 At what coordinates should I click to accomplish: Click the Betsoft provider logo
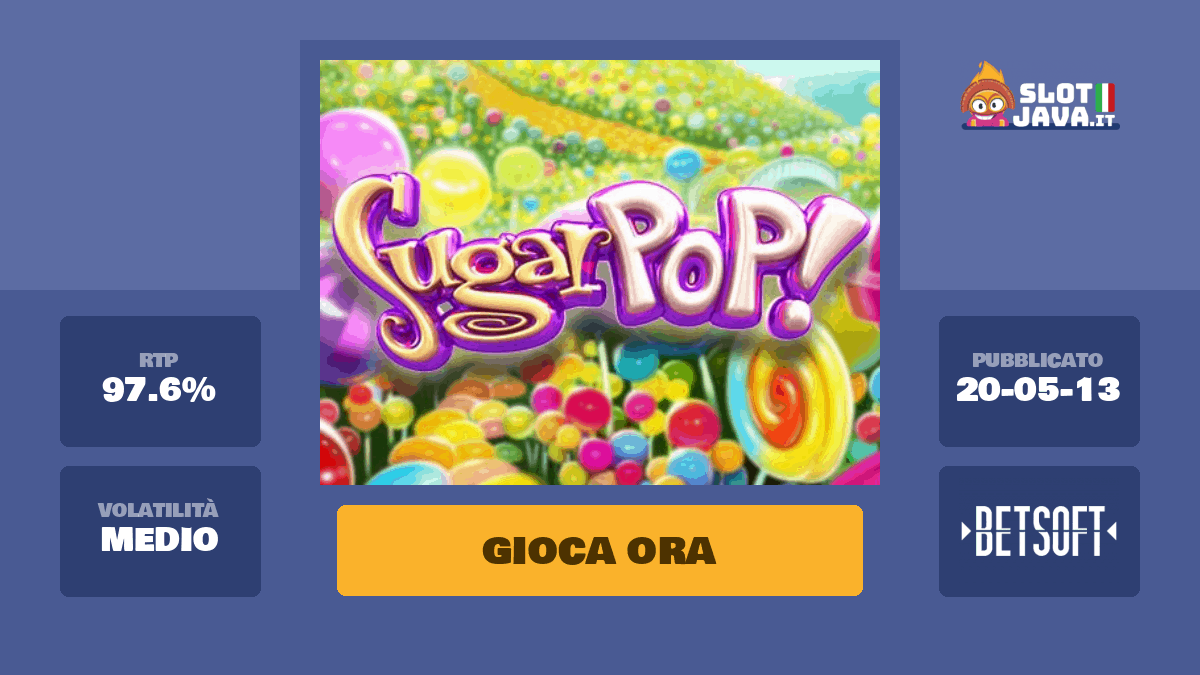1039,532
